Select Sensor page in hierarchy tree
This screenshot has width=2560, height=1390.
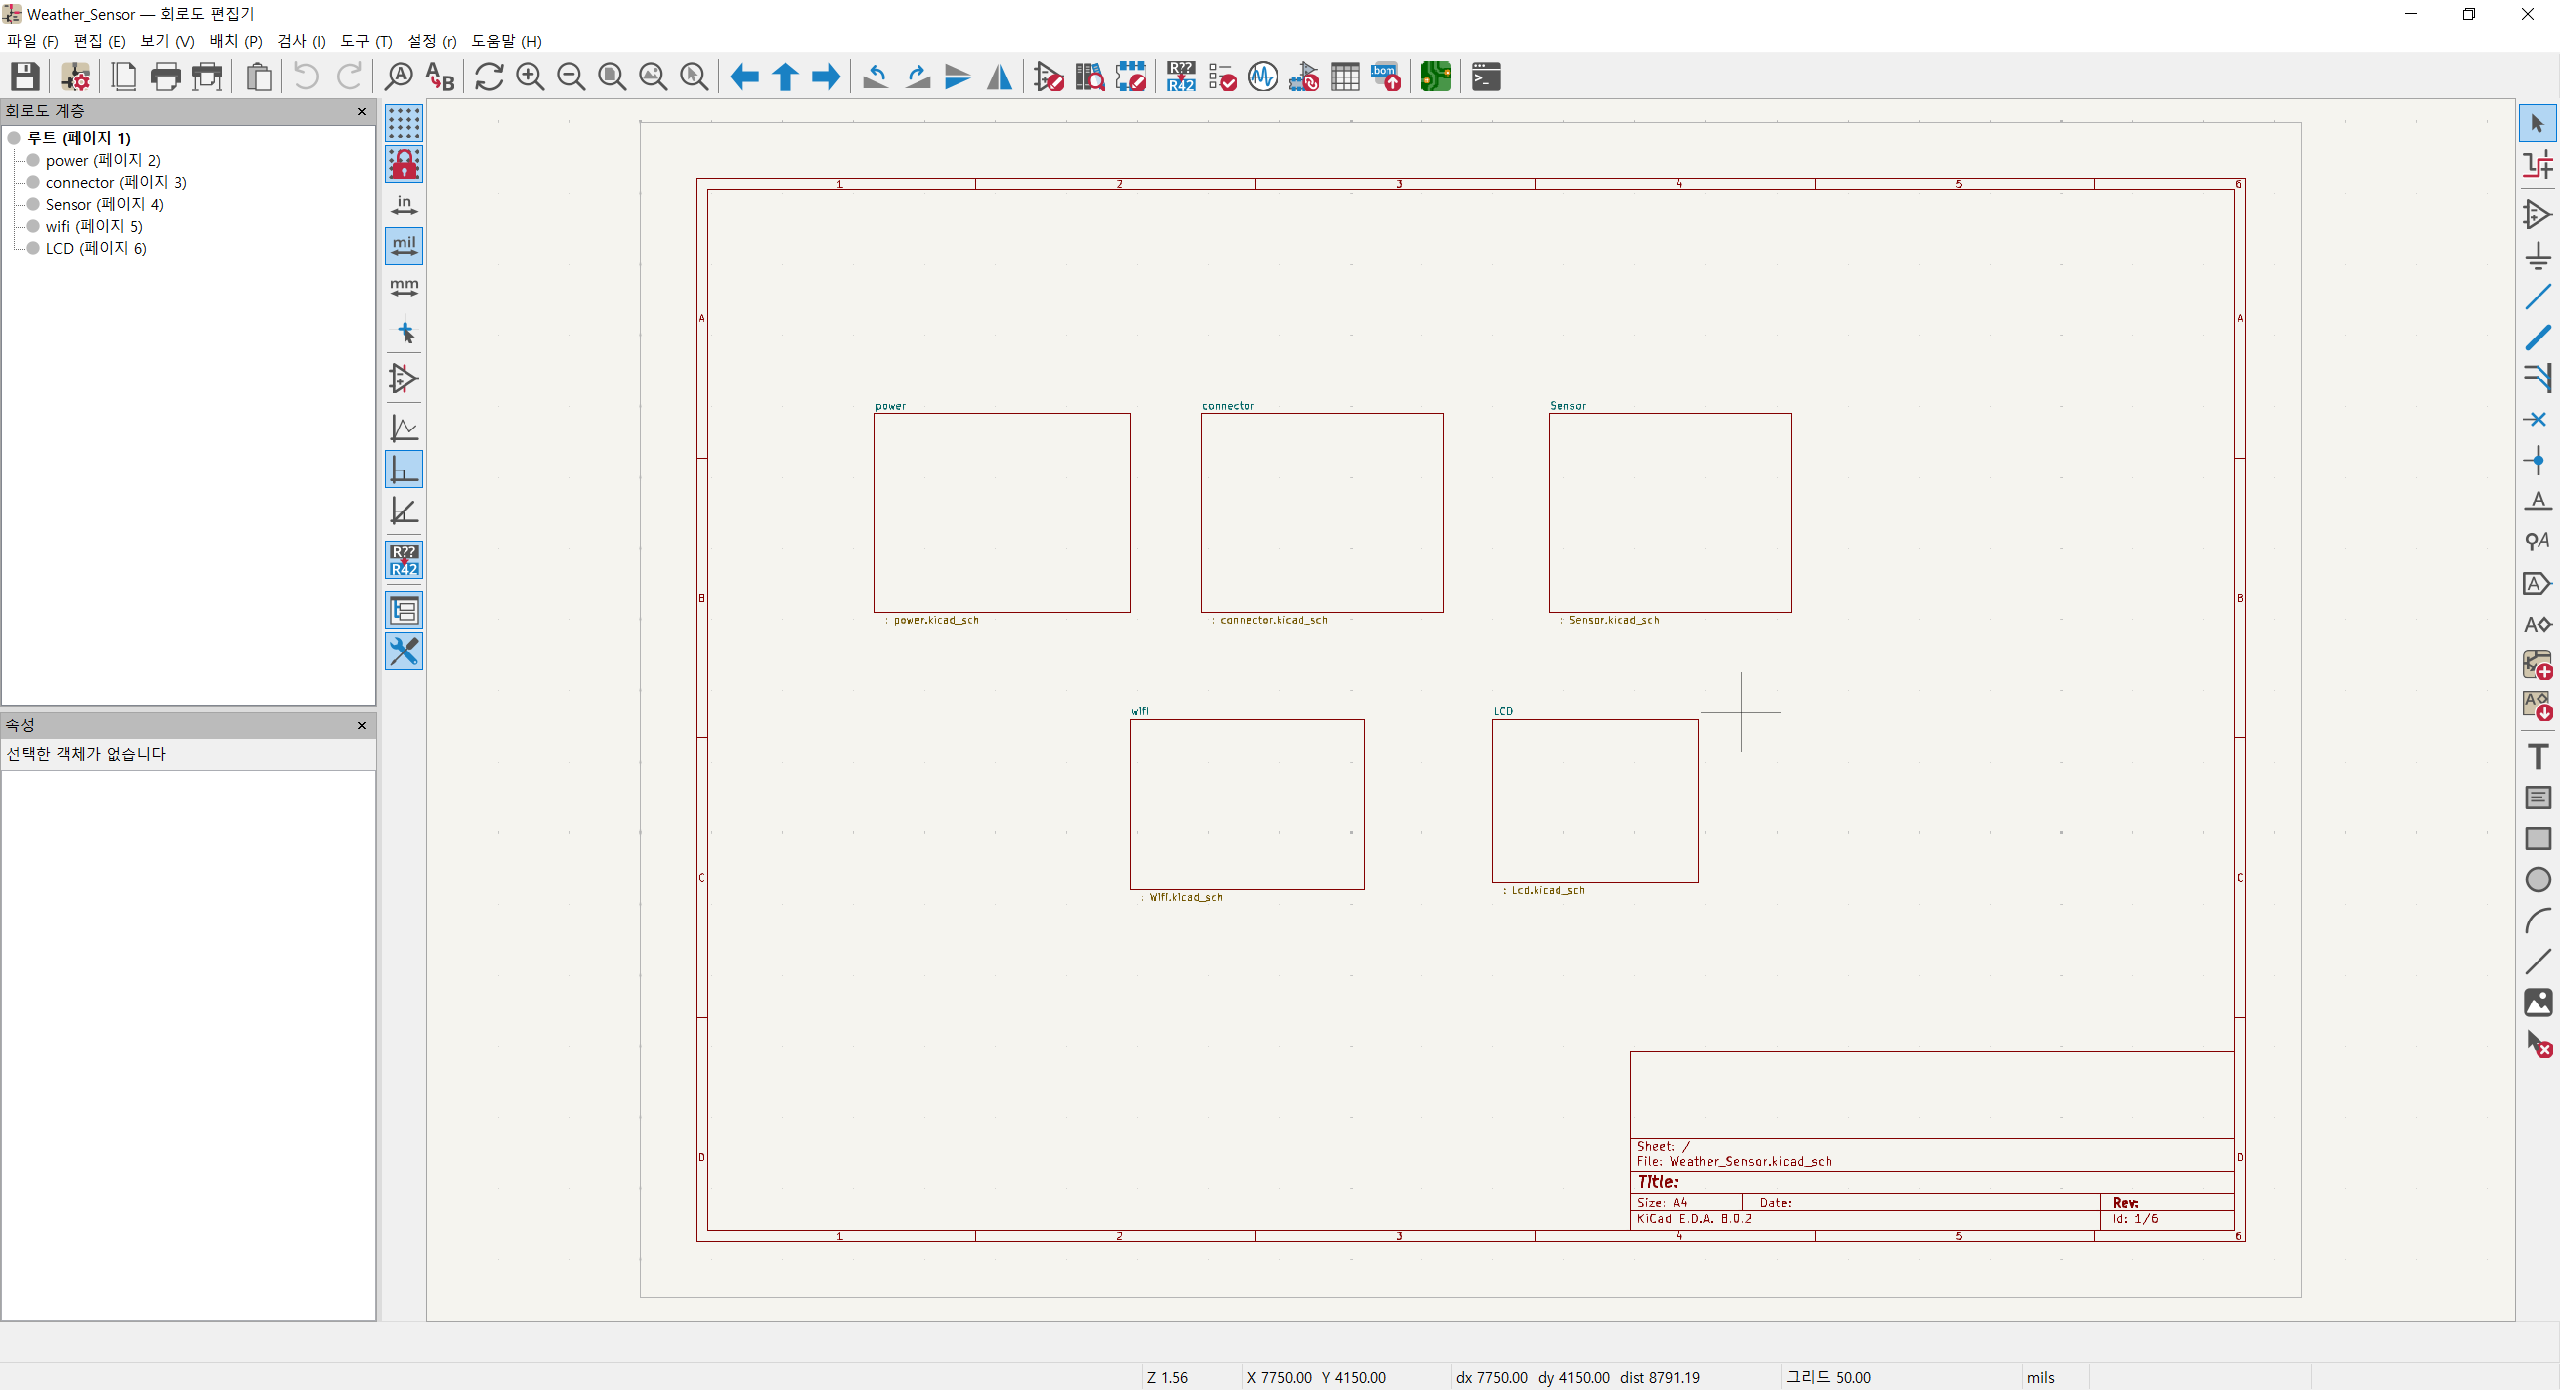click(x=104, y=204)
